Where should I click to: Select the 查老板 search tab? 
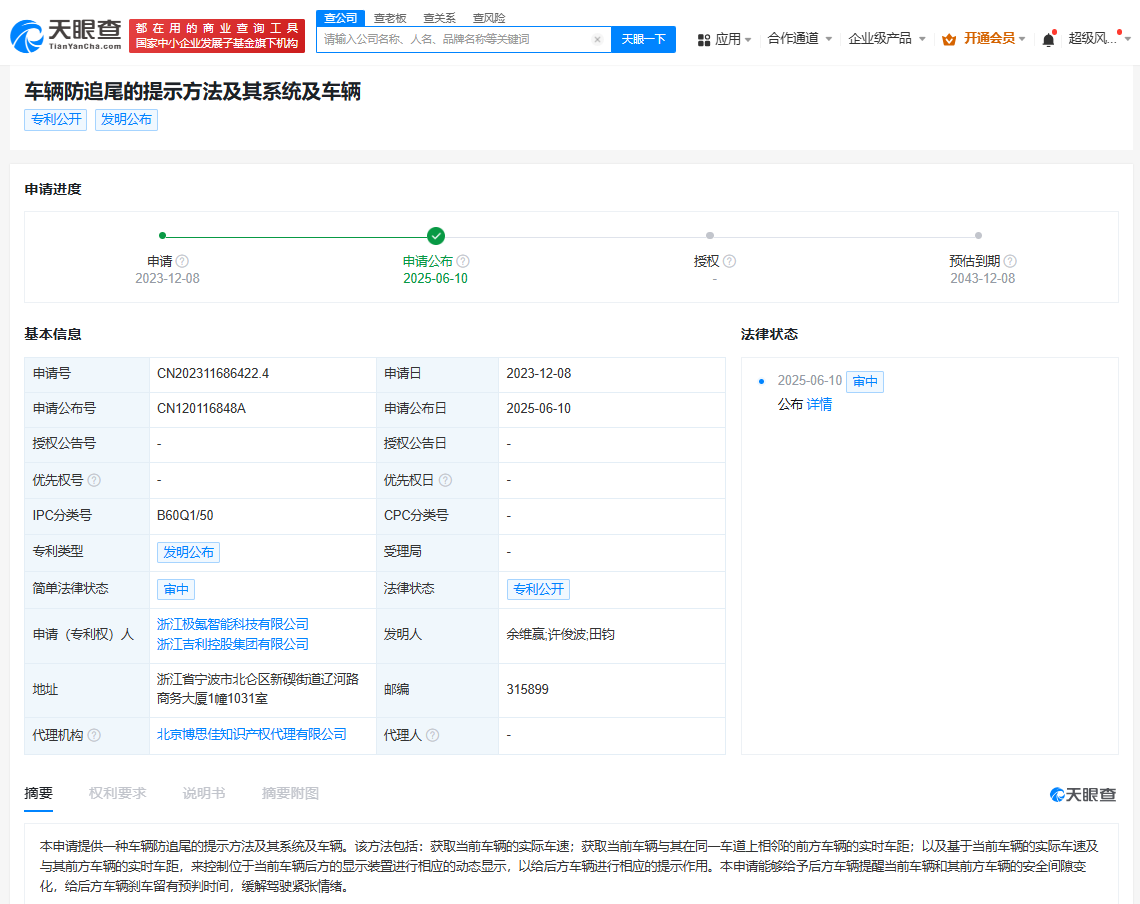pyautogui.click(x=390, y=18)
